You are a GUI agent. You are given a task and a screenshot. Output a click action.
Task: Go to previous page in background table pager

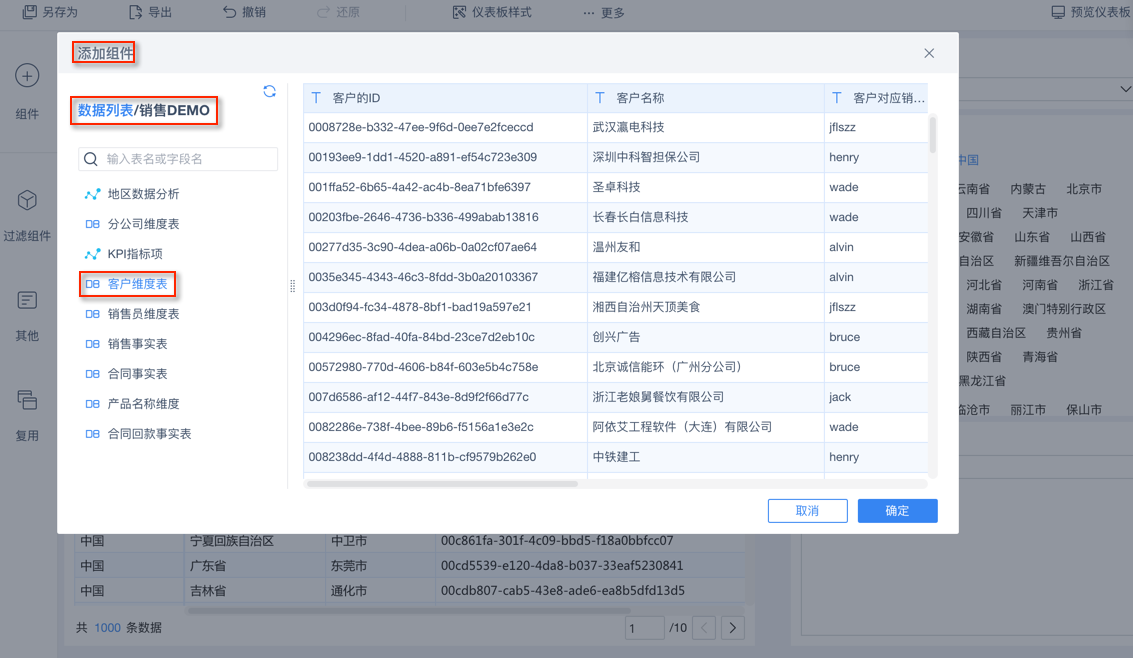pos(704,628)
